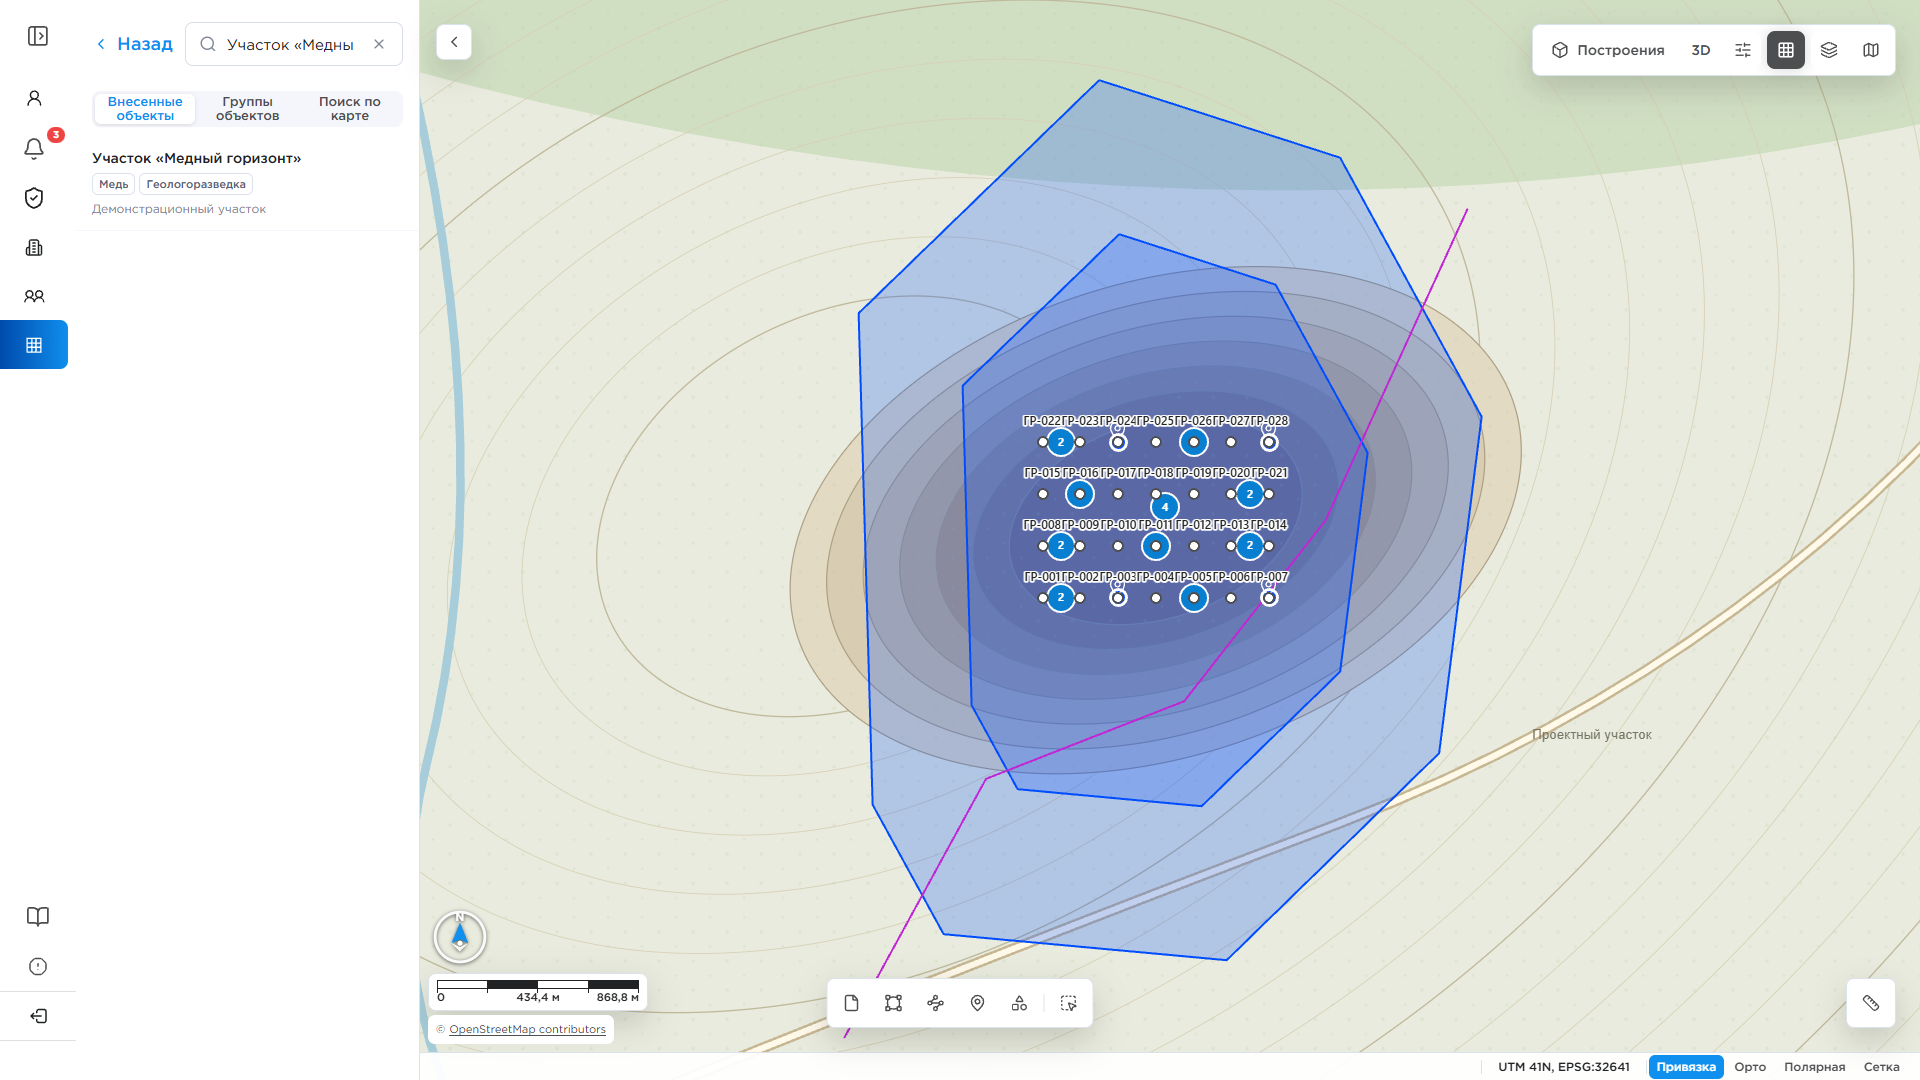Open the ruler measurement tool
Screen dimensions: 1920x1080
pos(1871,1003)
